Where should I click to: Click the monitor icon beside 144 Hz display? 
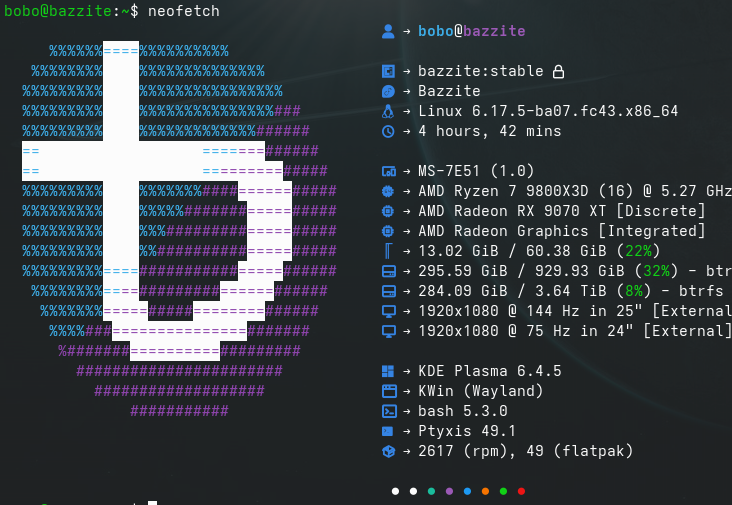pos(388,311)
